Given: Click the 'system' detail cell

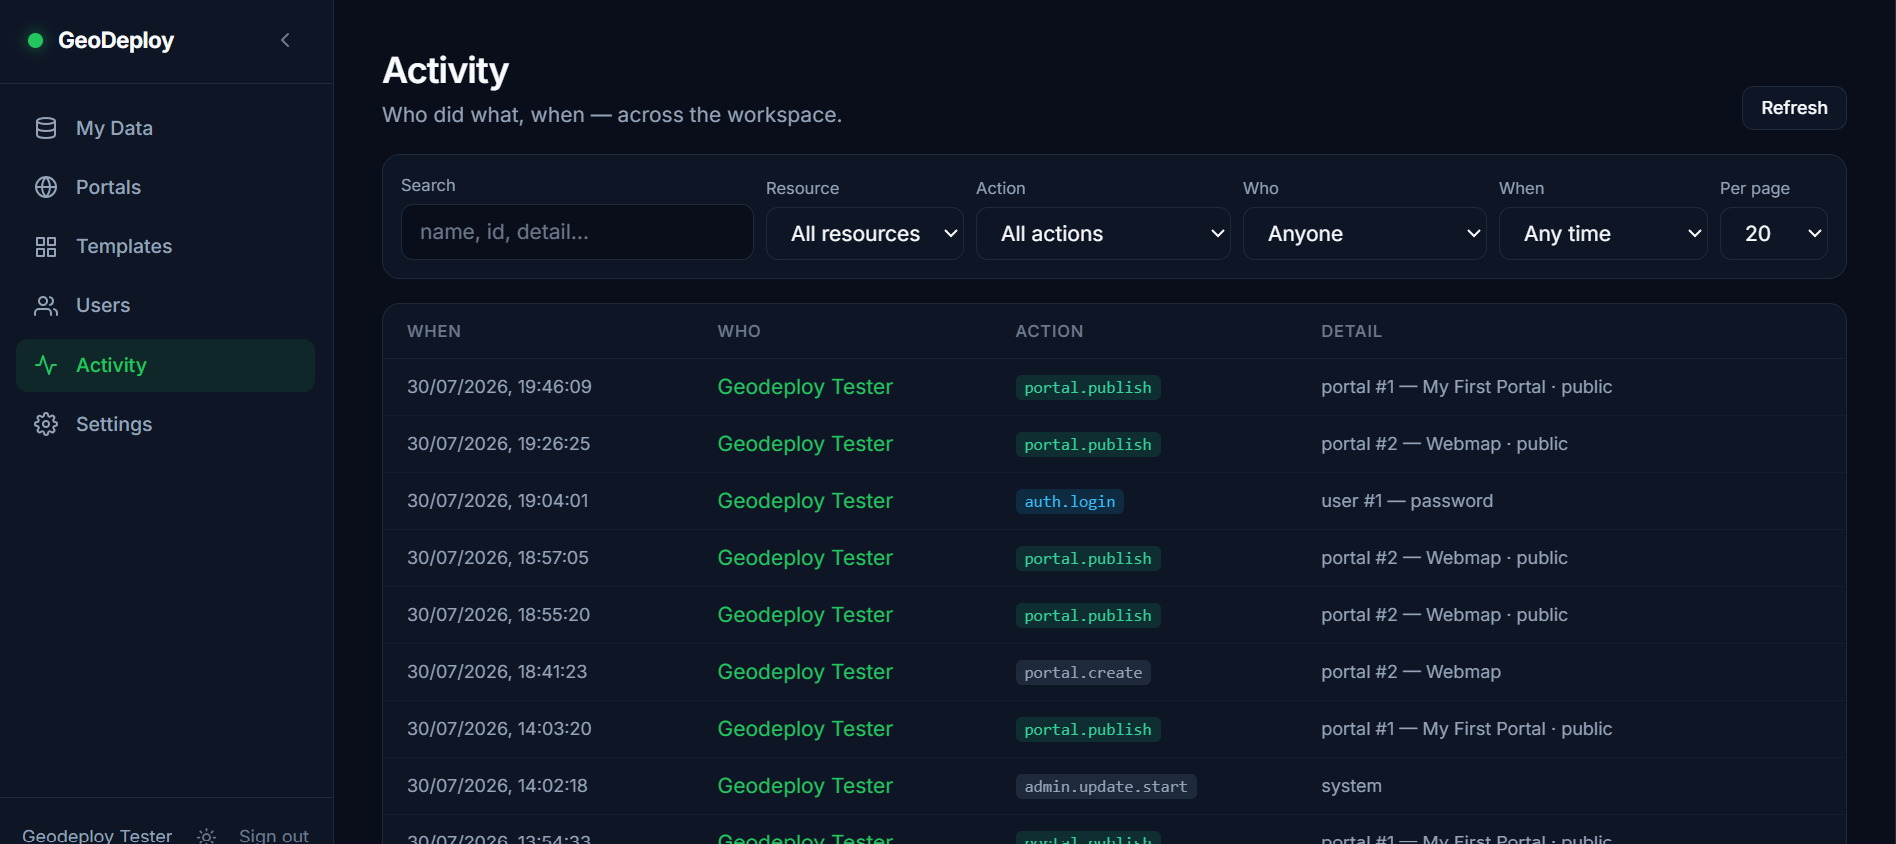Looking at the screenshot, I should [x=1351, y=786].
